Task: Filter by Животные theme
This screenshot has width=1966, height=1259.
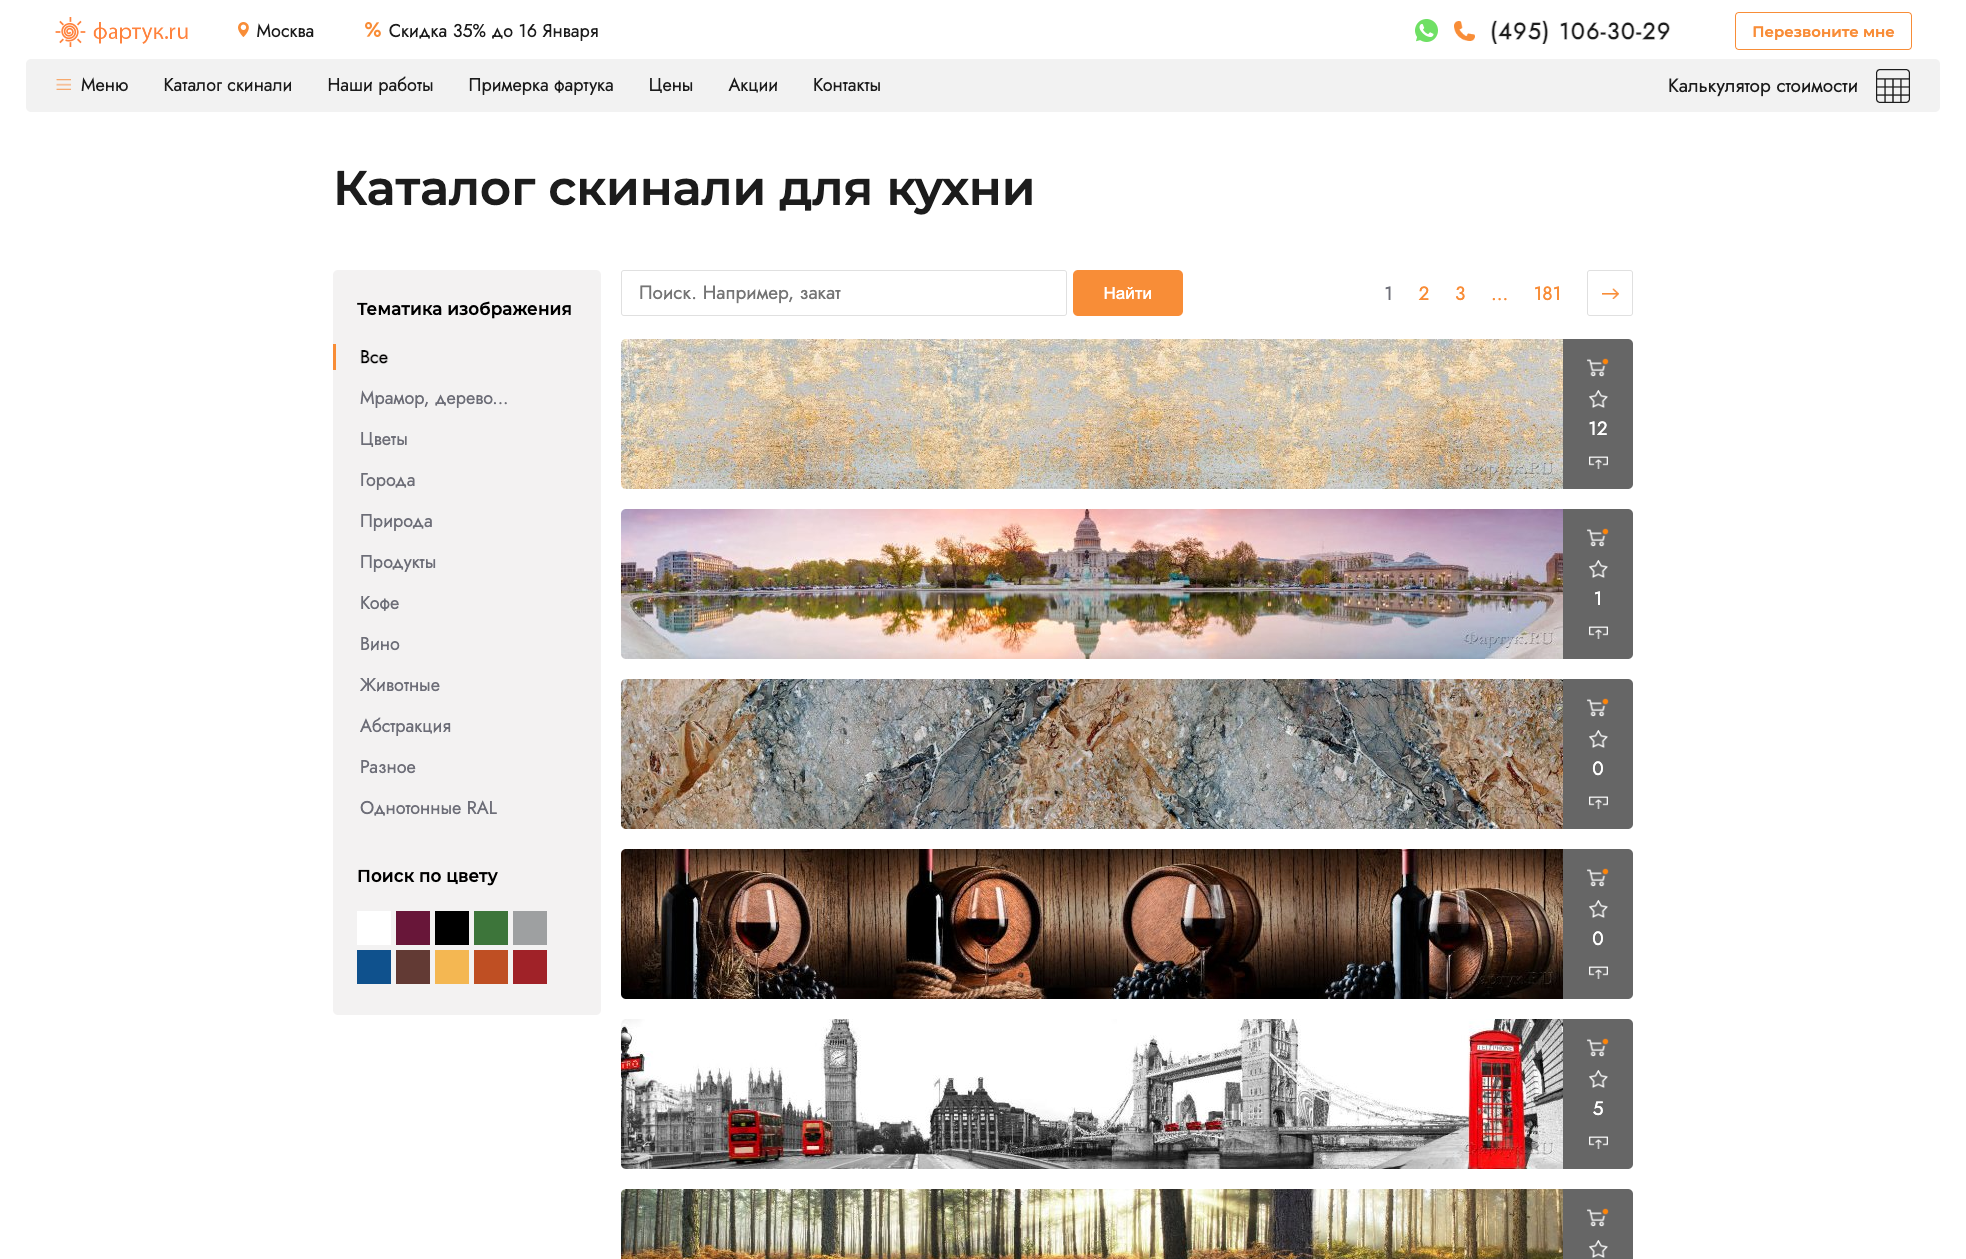Action: [x=400, y=685]
